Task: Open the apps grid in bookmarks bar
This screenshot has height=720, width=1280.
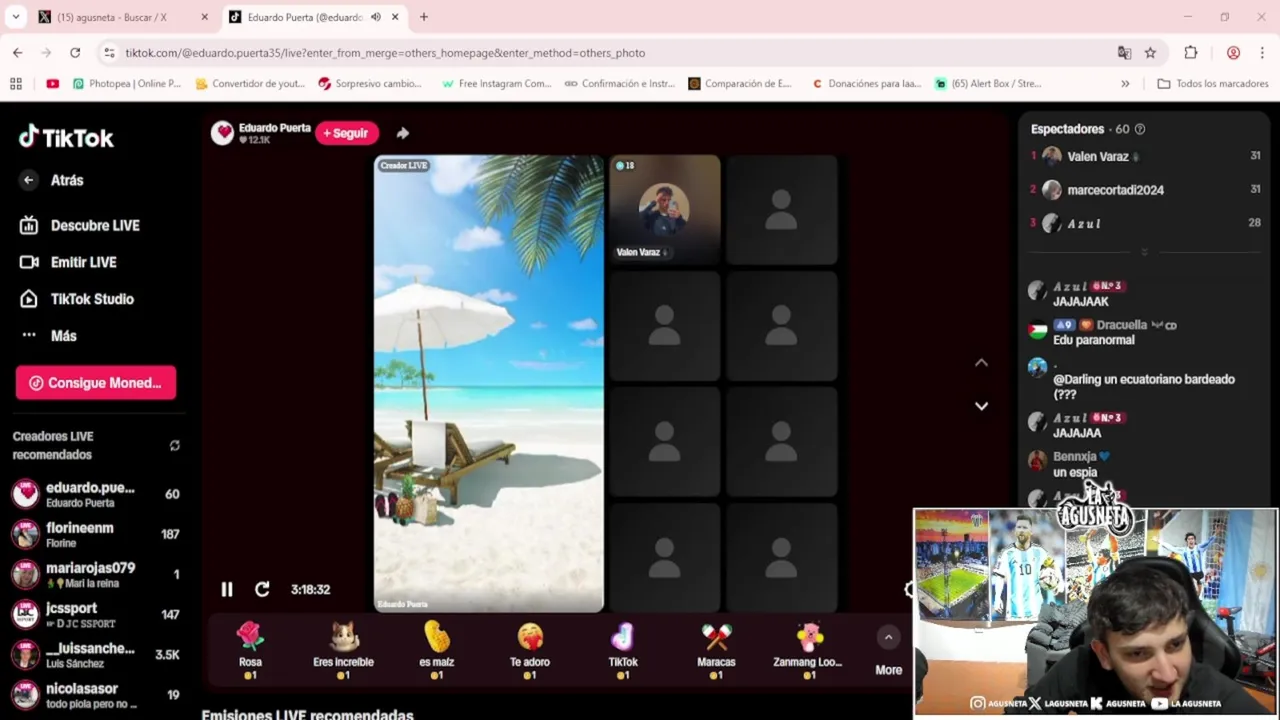Action: click(x=16, y=84)
